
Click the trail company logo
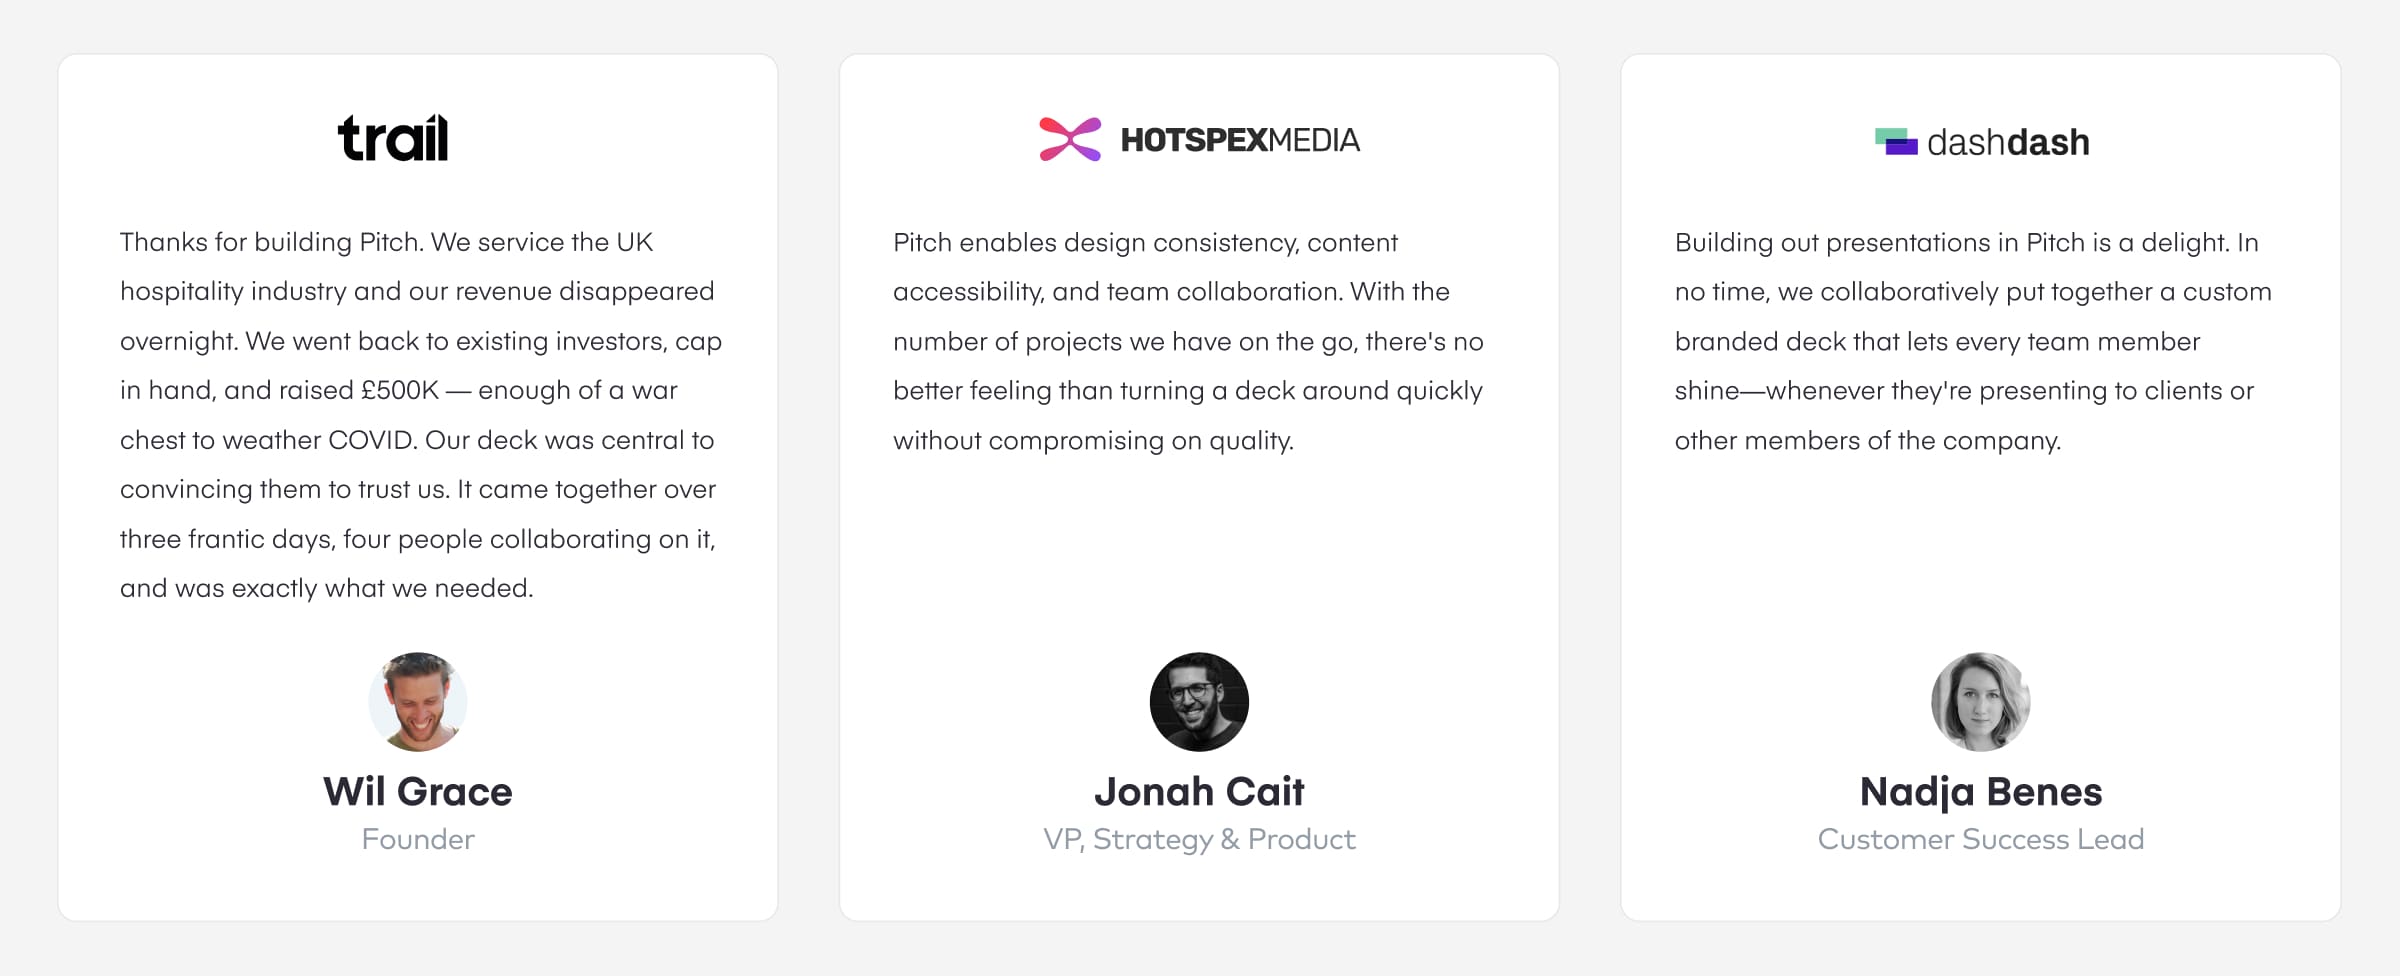393,138
